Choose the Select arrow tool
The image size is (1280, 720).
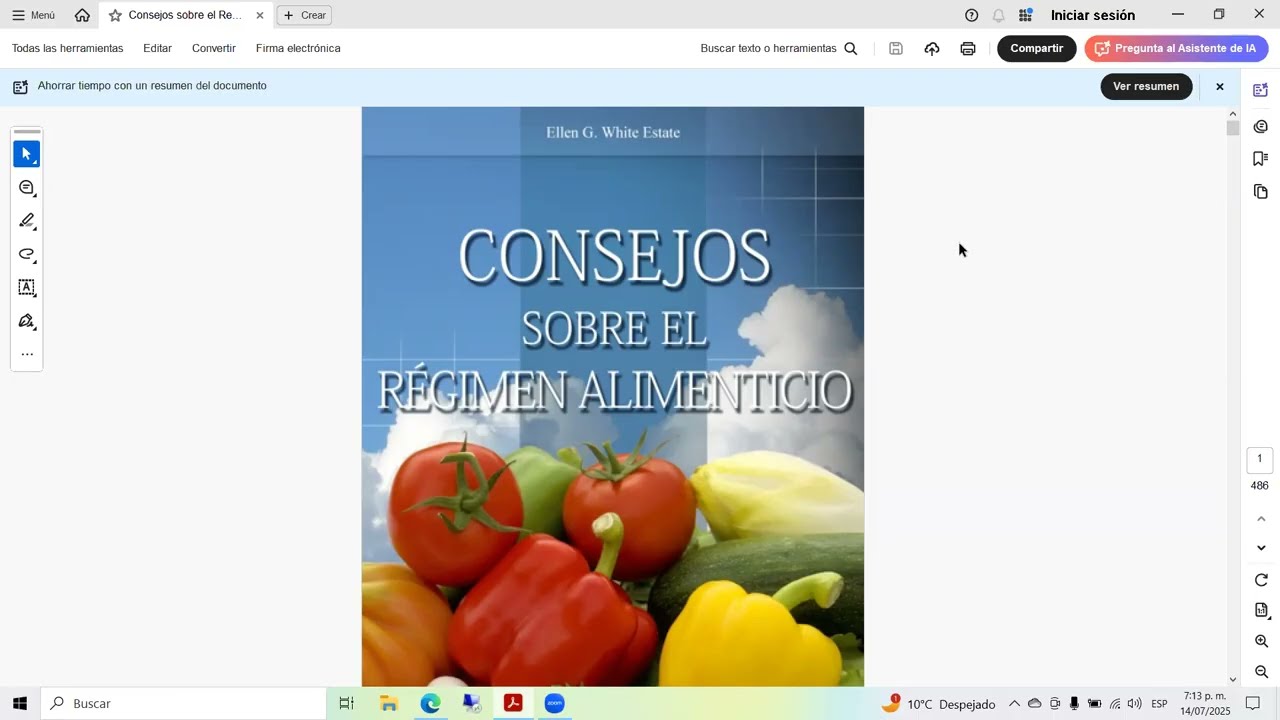click(x=27, y=154)
